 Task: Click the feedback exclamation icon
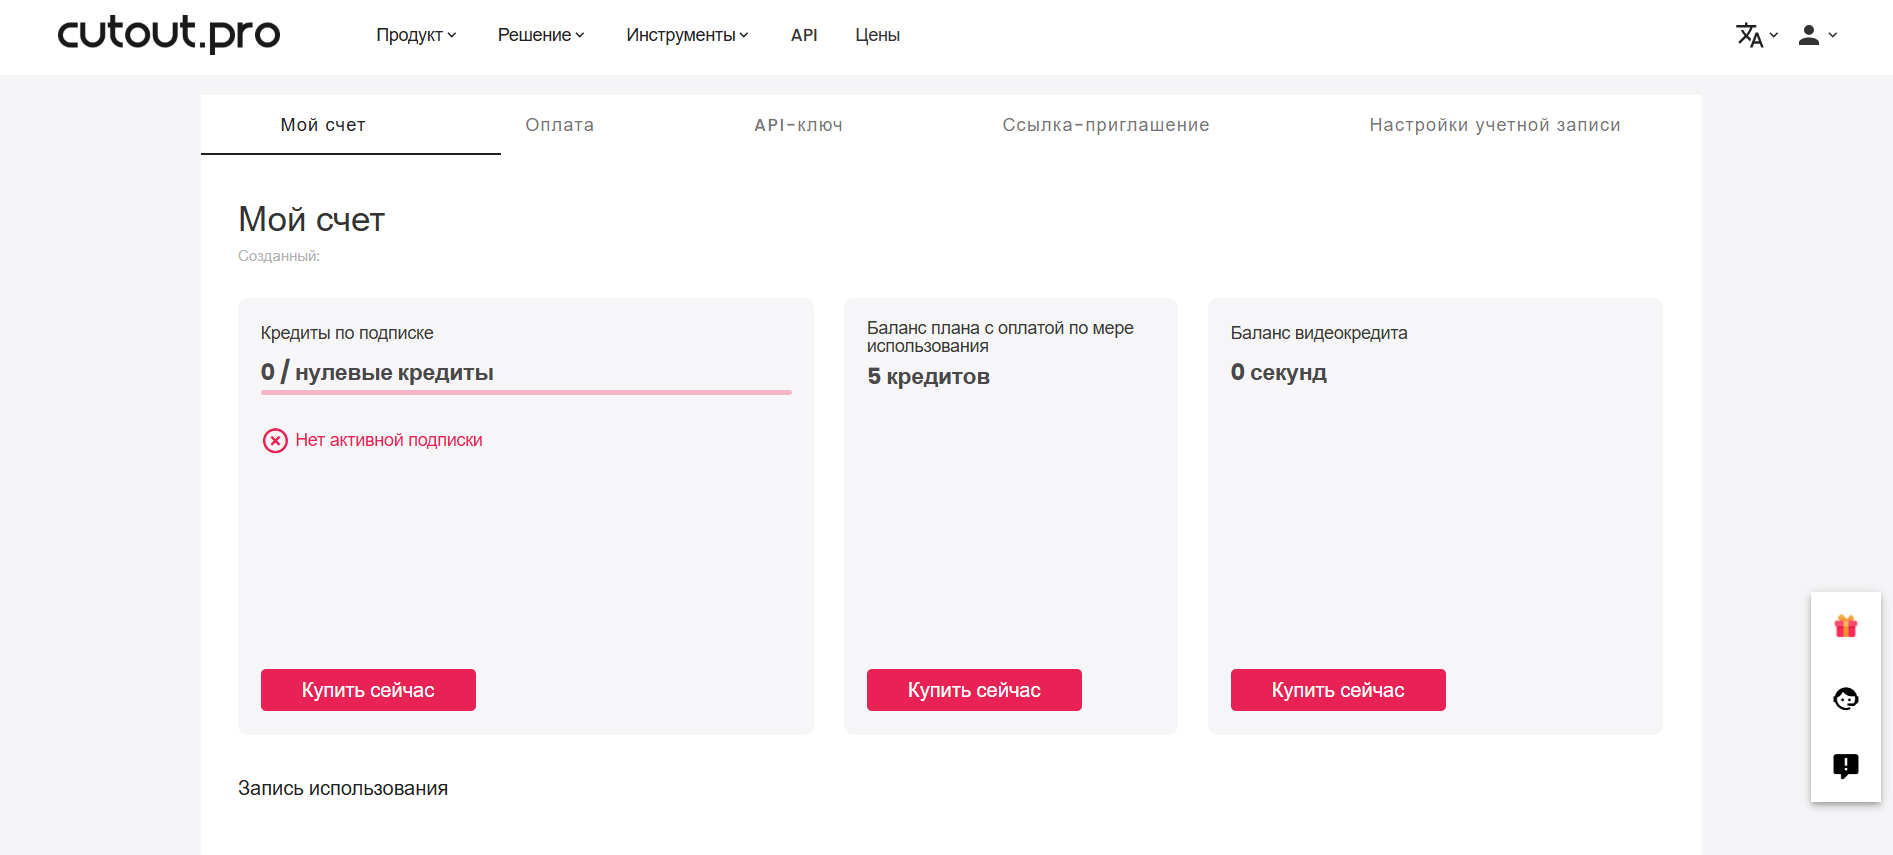(1846, 766)
